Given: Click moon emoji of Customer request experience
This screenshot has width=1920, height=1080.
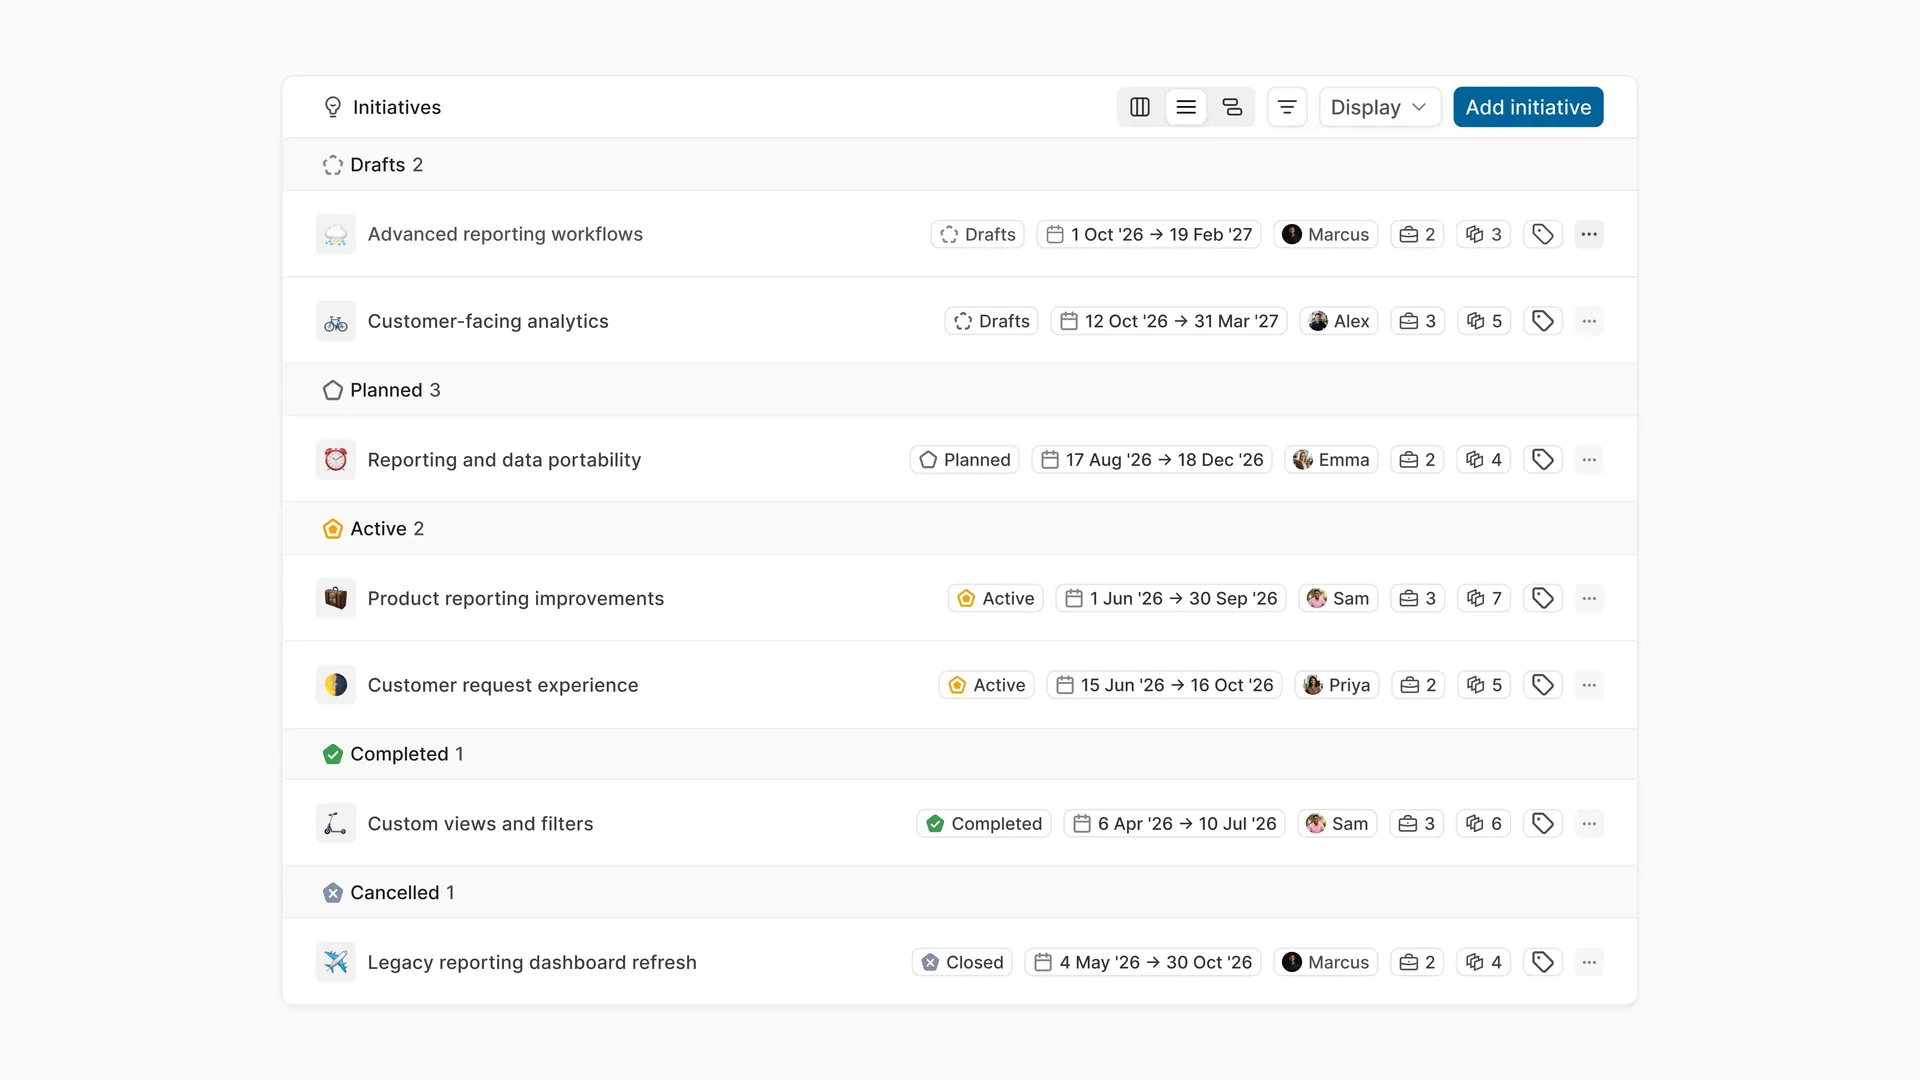Looking at the screenshot, I should 336,685.
